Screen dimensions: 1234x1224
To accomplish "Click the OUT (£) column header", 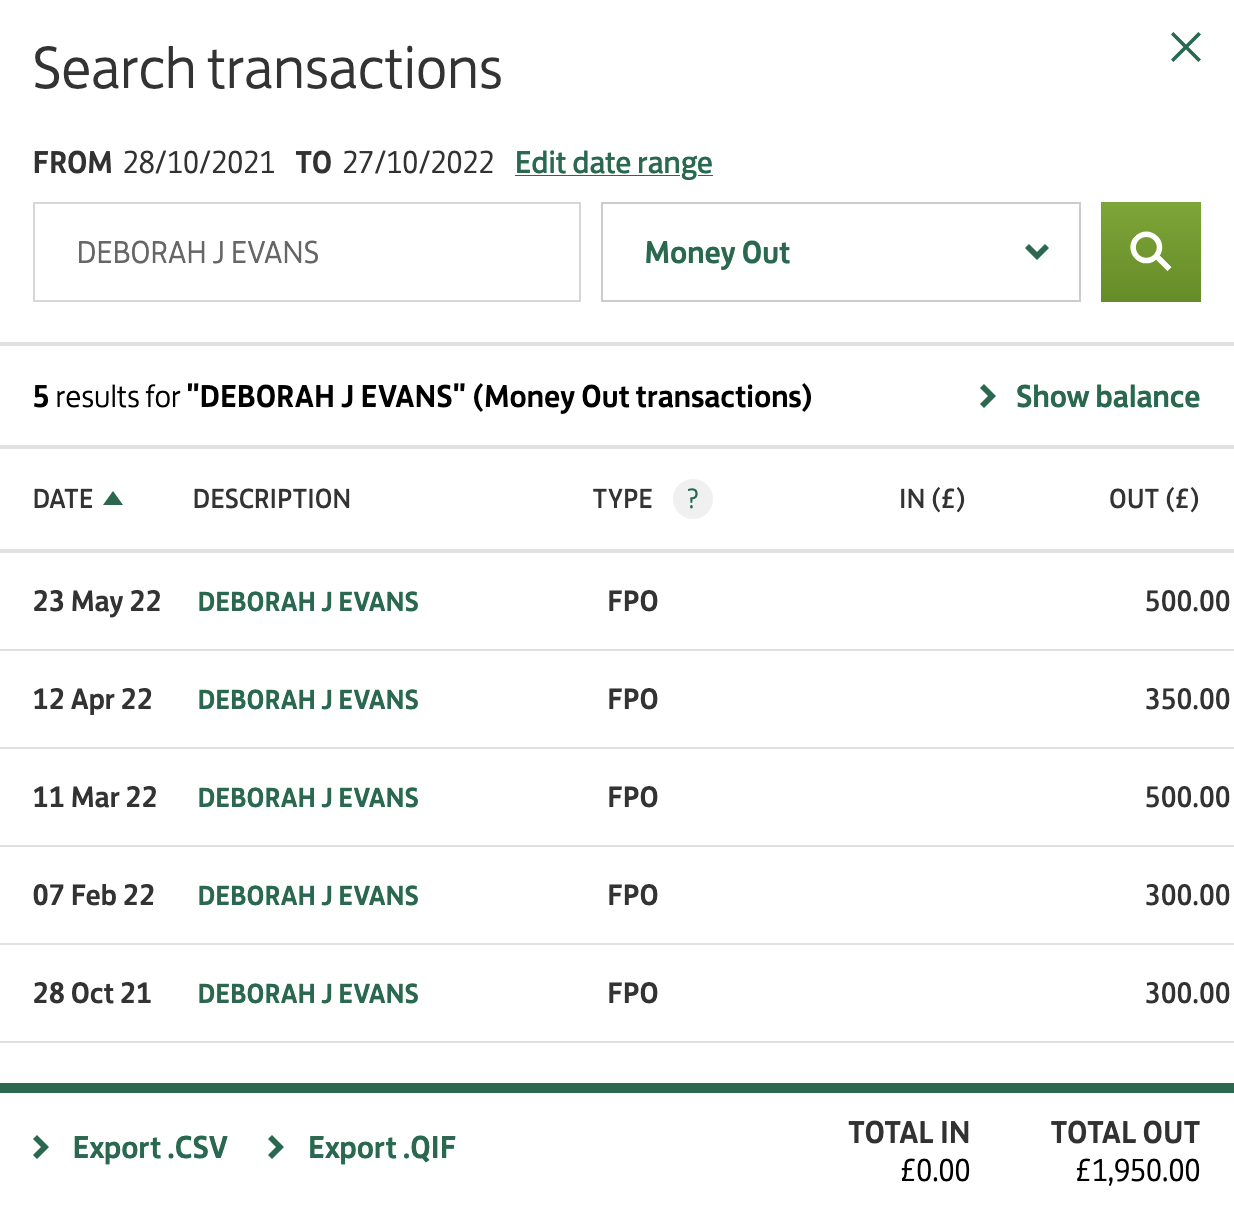I will (1154, 499).
